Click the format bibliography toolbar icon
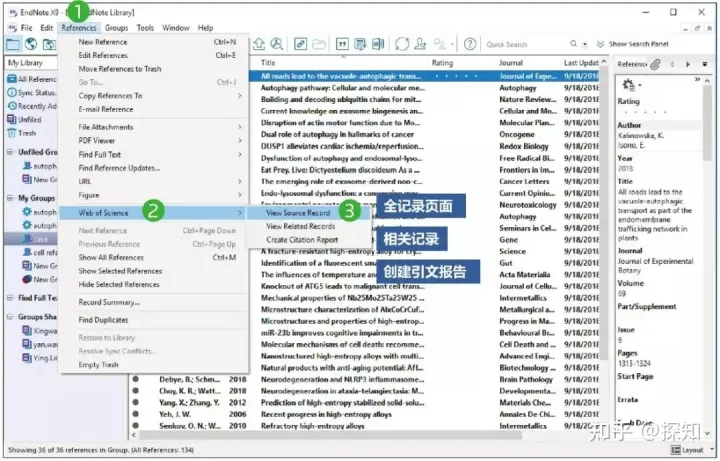720x461 pixels. point(360,44)
